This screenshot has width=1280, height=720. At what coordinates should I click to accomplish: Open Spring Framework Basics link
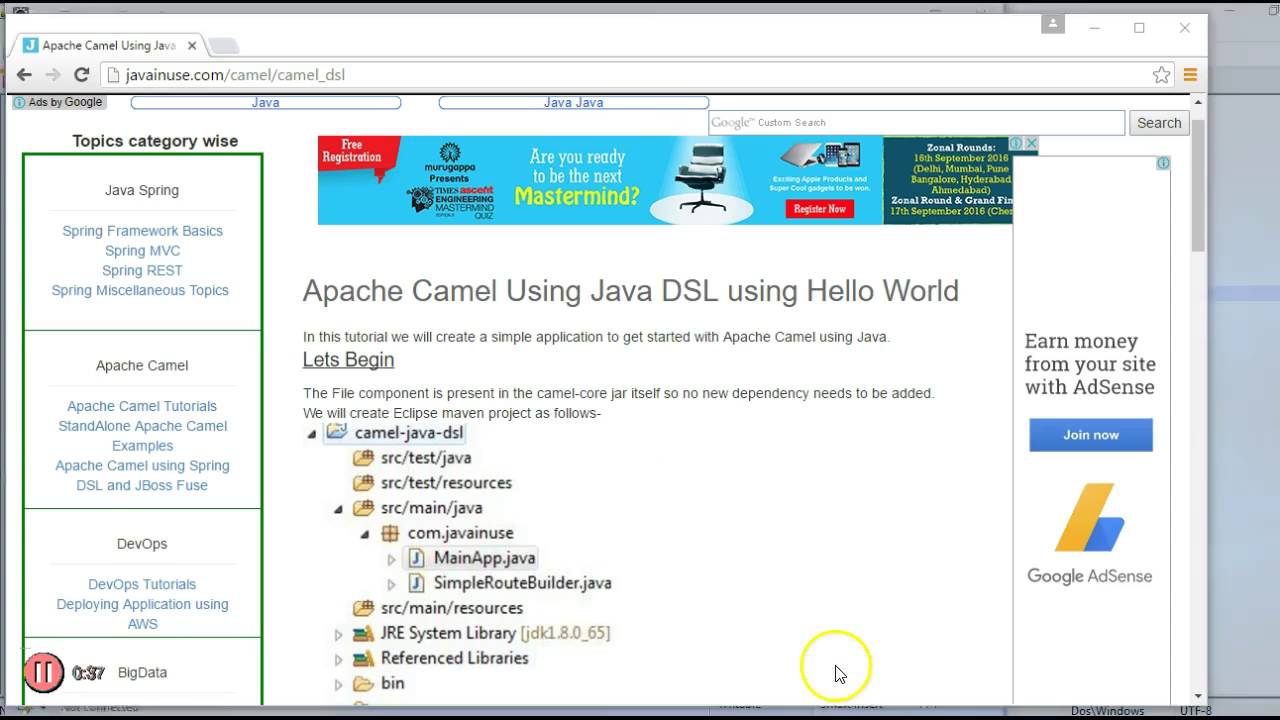point(142,231)
